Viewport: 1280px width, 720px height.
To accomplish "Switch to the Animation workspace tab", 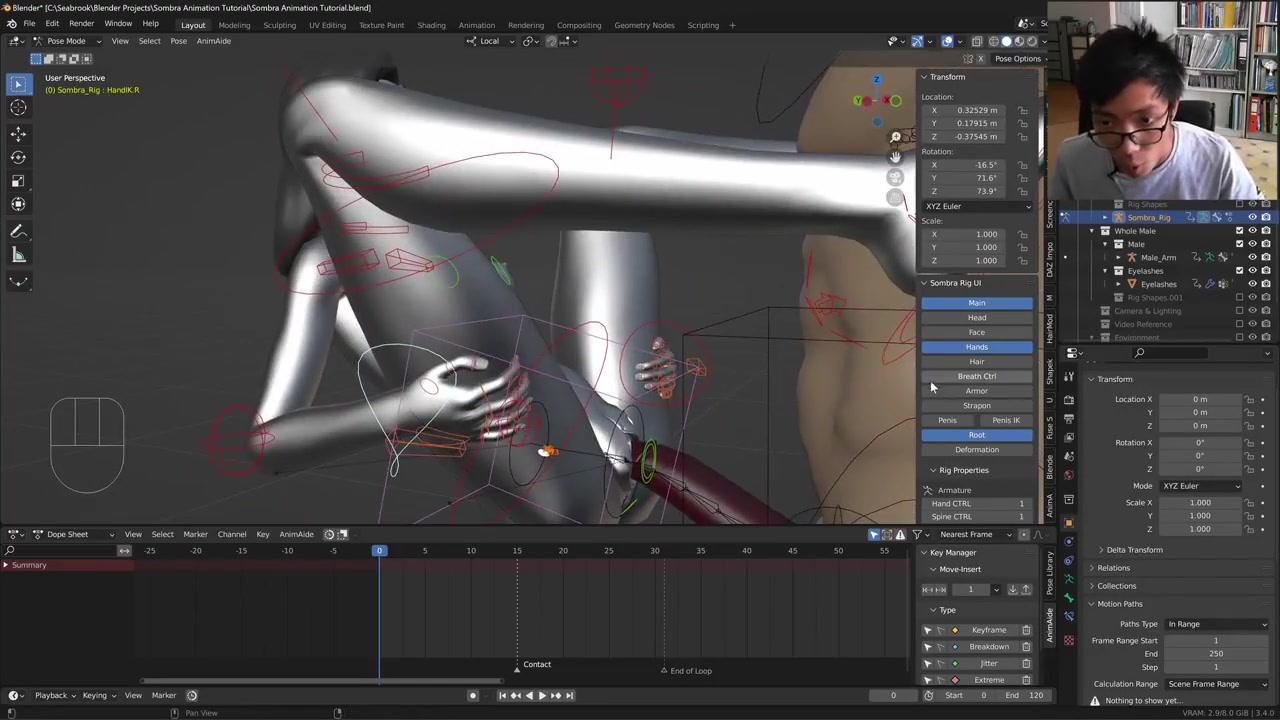I will 476,25.
